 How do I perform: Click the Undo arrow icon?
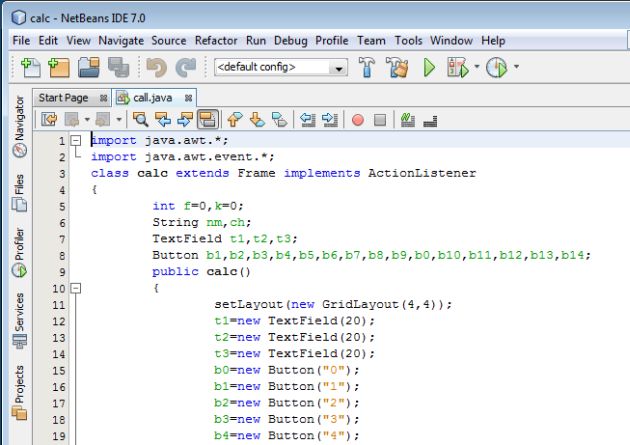(x=156, y=67)
